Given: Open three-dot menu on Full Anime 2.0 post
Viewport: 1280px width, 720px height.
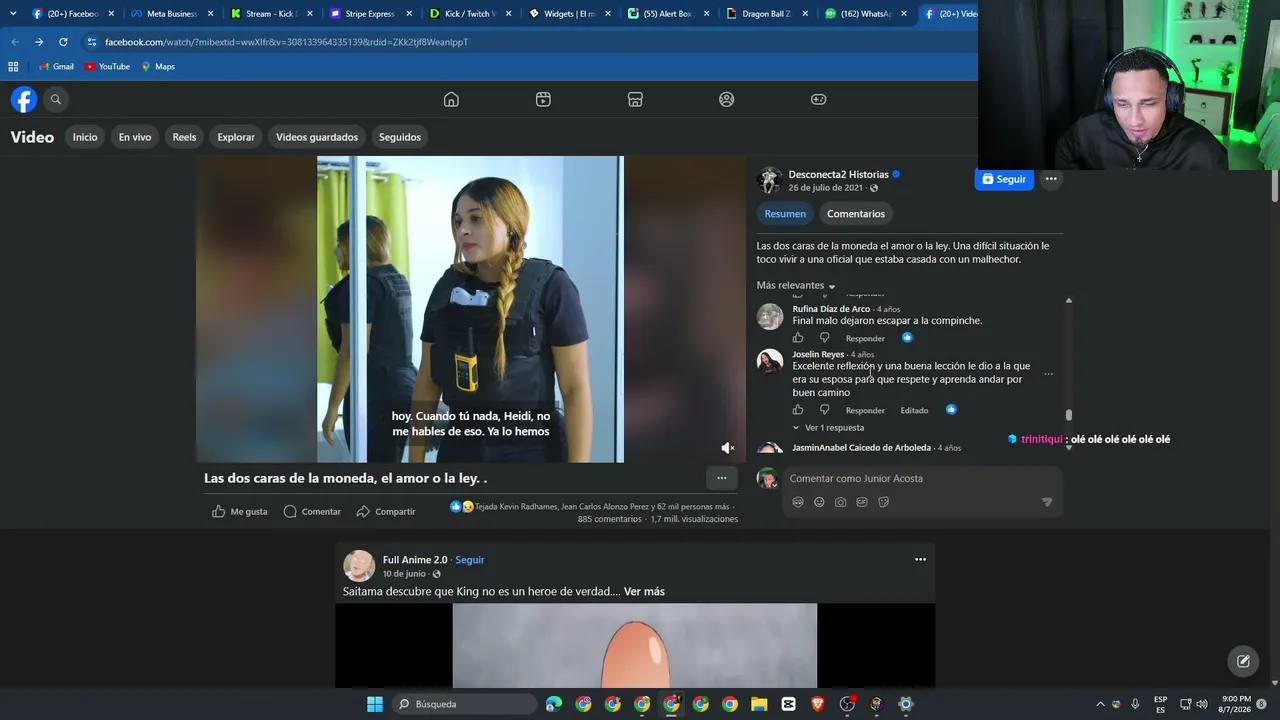Looking at the screenshot, I should coord(920,560).
